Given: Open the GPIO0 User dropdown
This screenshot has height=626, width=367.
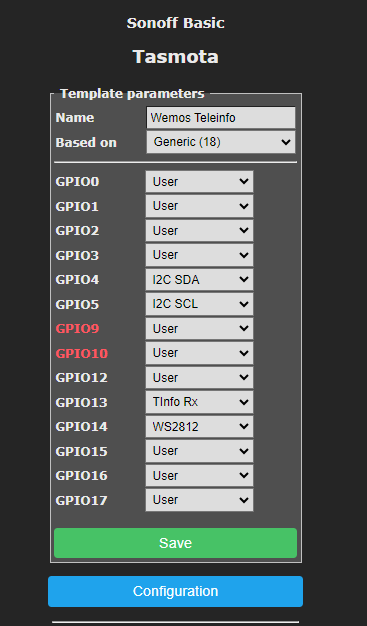Looking at the screenshot, I should (x=199, y=182).
